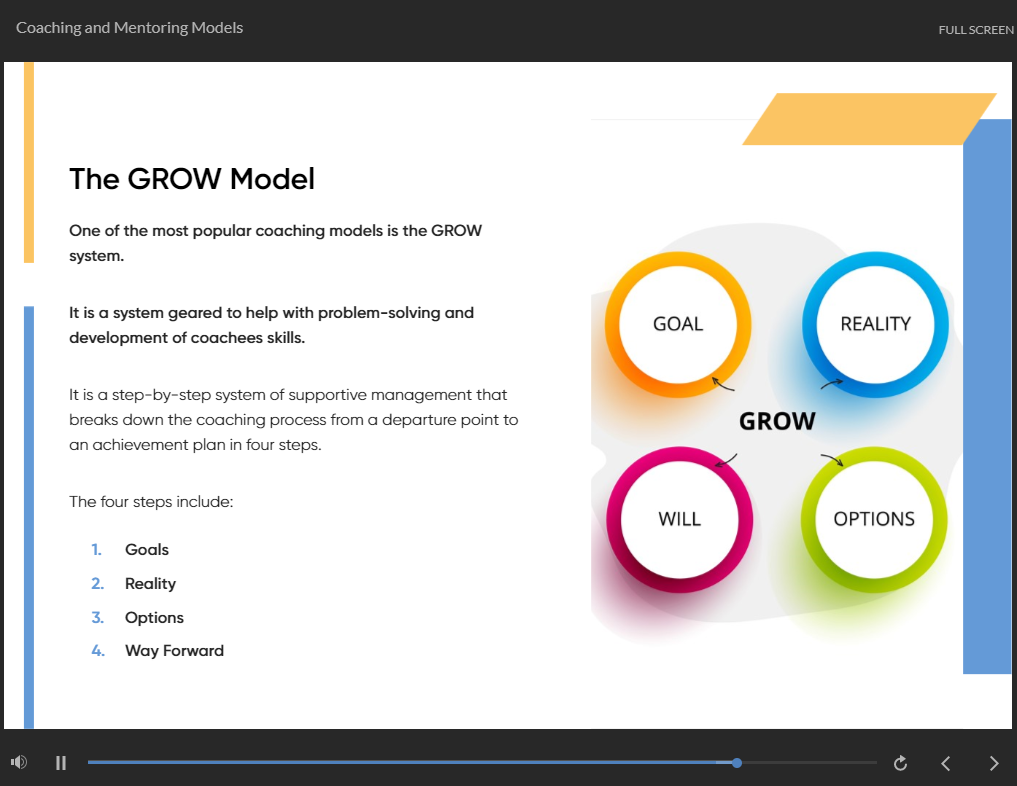
Task: Click the blue REALITY circle
Action: coord(875,324)
